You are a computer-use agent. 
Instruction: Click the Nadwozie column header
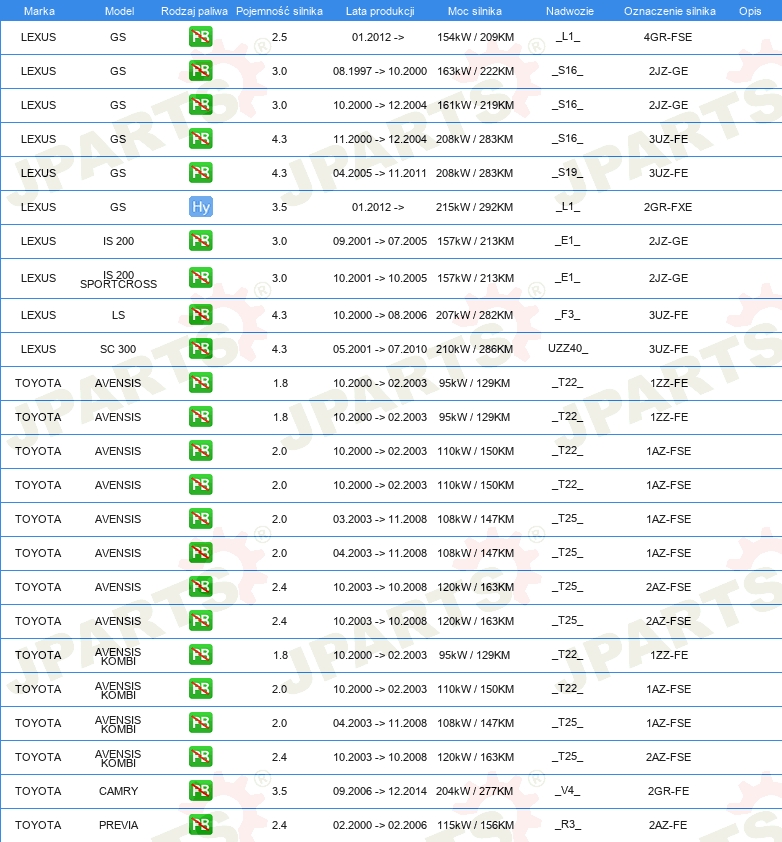click(x=570, y=11)
